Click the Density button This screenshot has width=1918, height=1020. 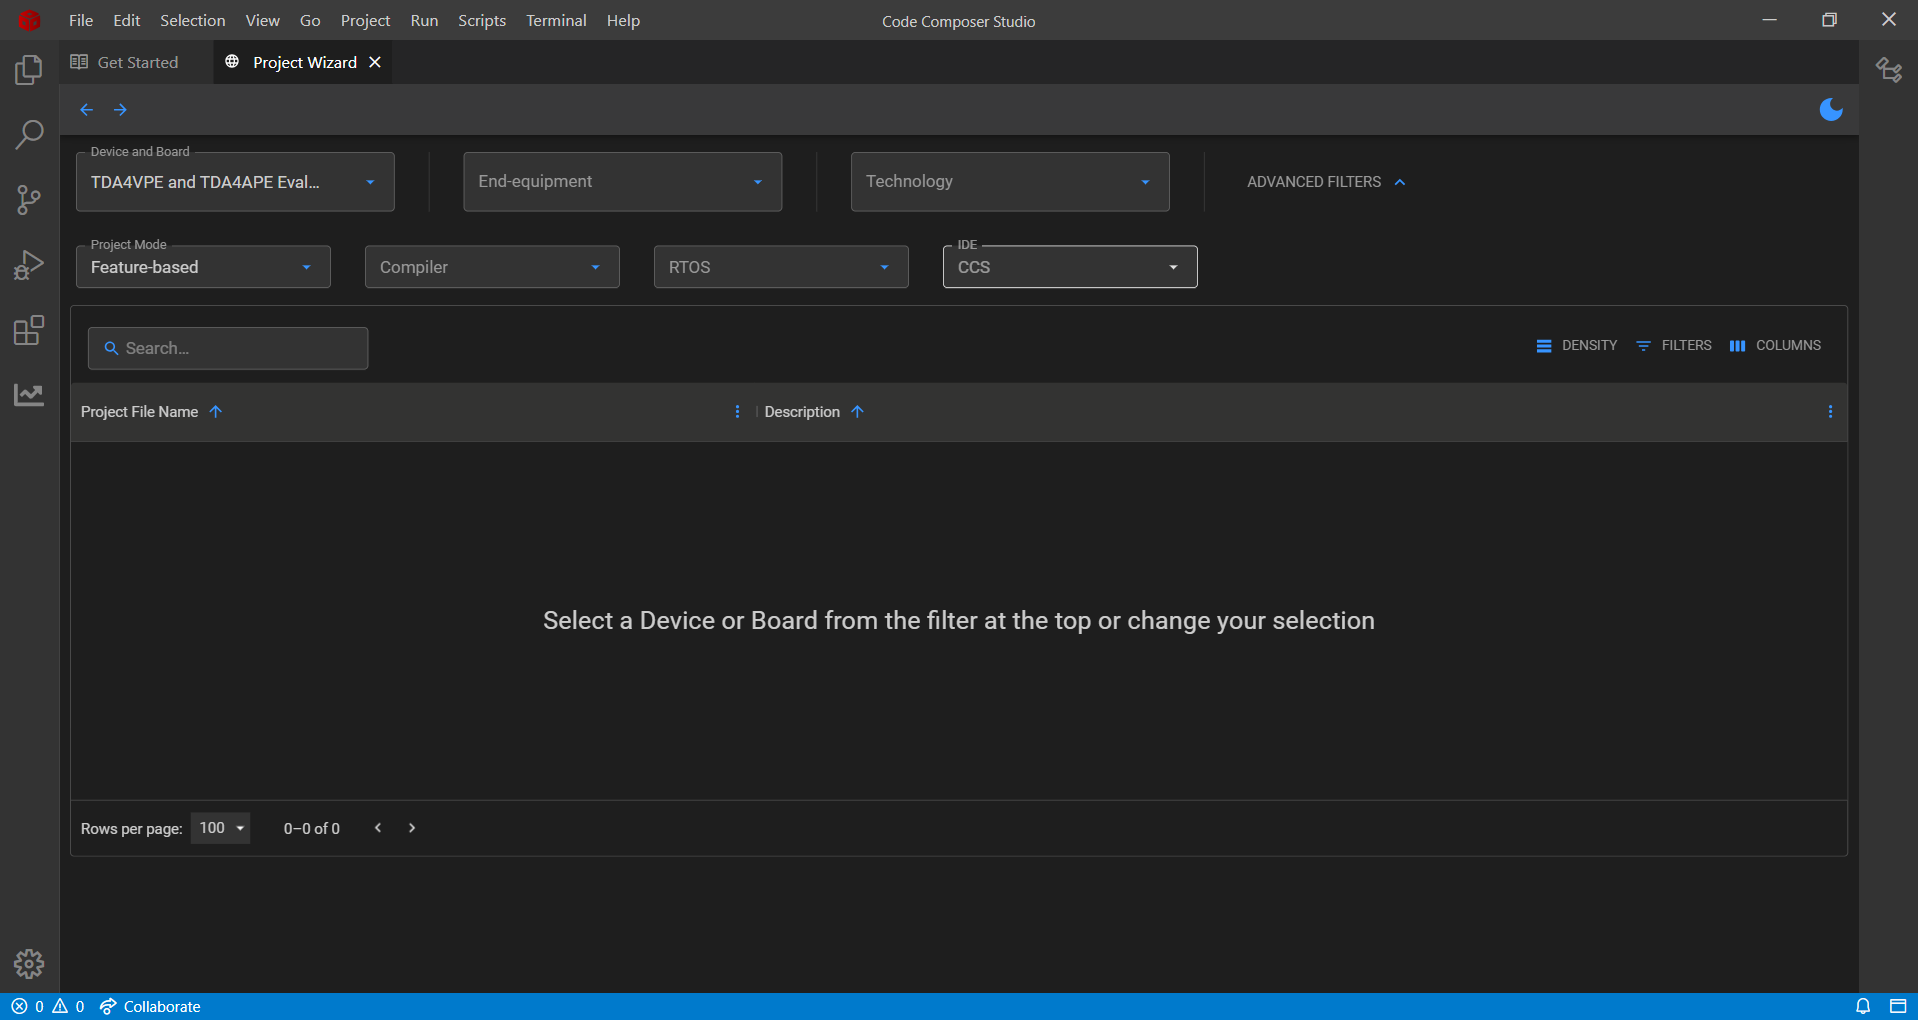pyautogui.click(x=1577, y=345)
